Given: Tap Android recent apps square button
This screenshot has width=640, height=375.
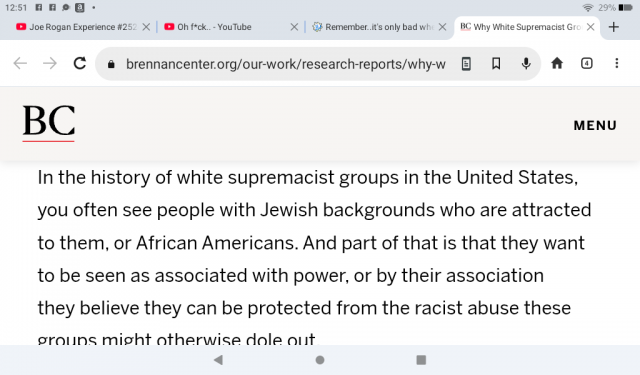Looking at the screenshot, I should tap(421, 360).
